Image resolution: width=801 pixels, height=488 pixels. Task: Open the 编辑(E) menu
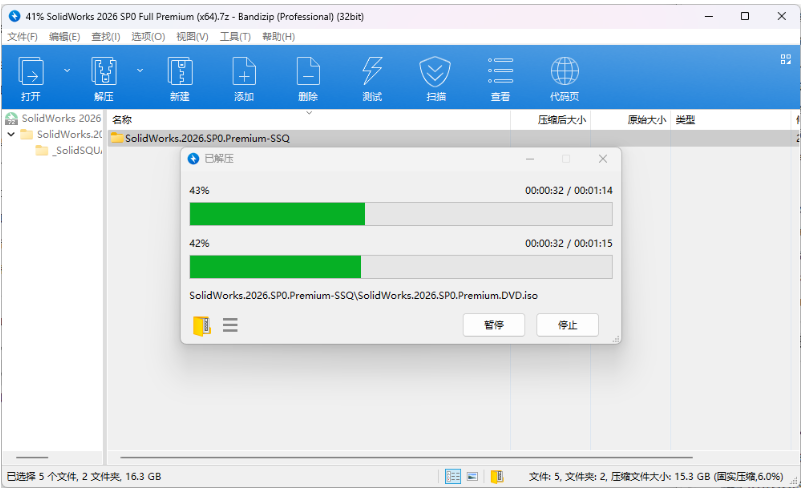[x=64, y=37]
